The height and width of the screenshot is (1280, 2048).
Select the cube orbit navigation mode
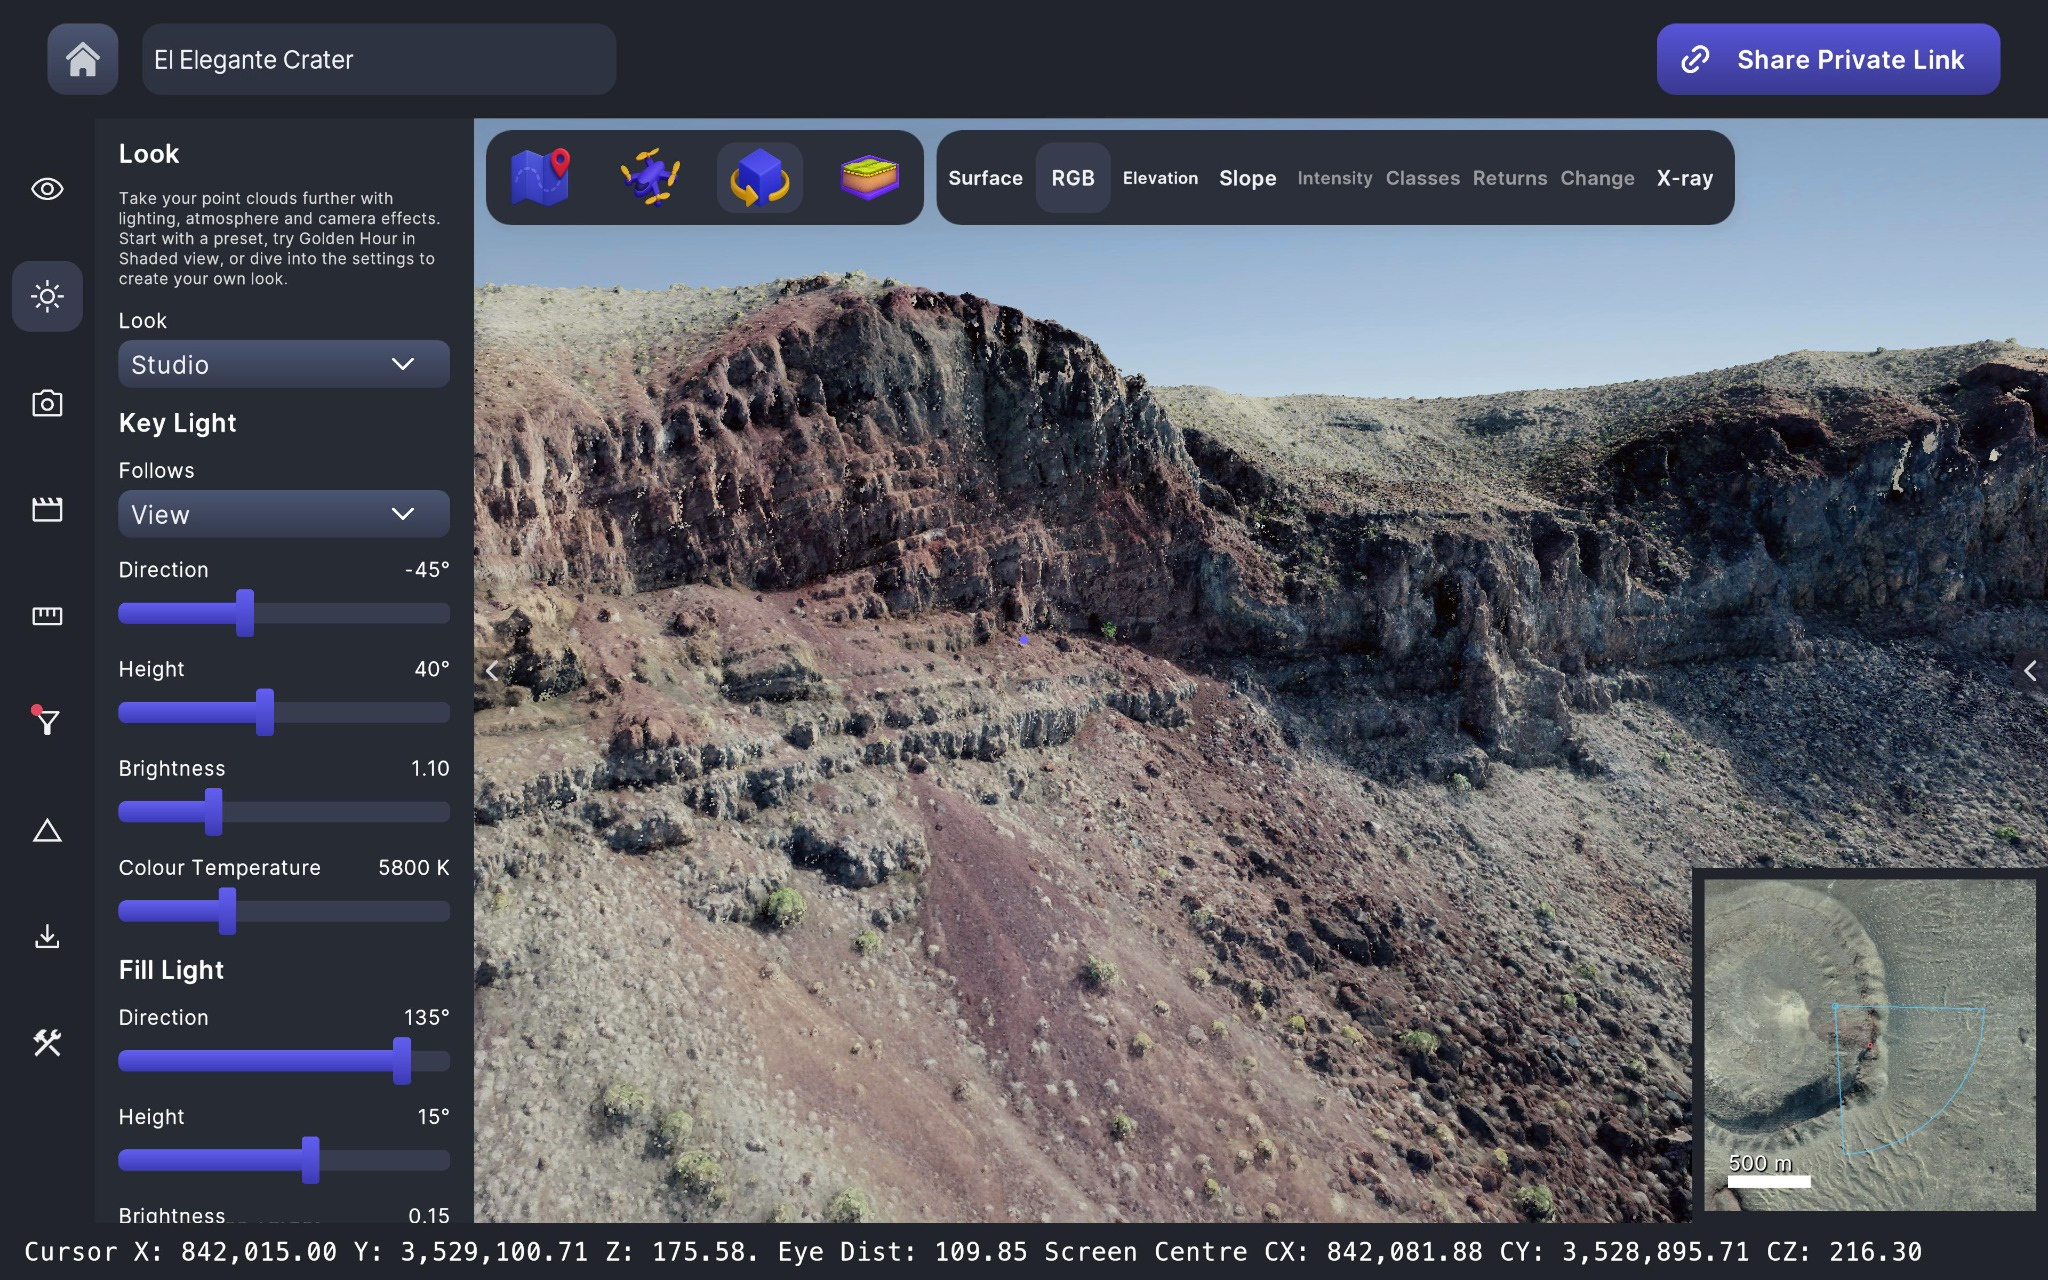pyautogui.click(x=760, y=177)
